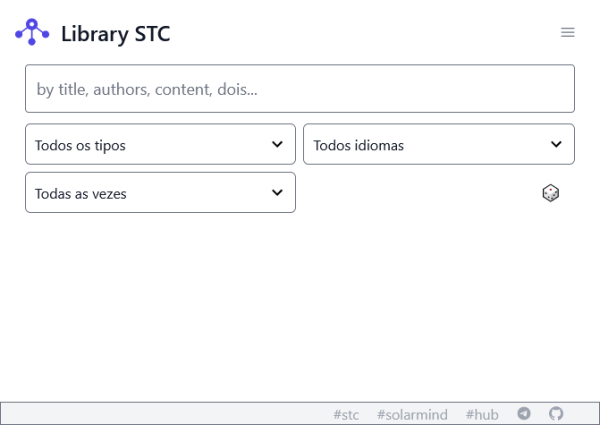Screen dimensions: 600x425
Task: Open the #stc footer link
Action: click(346, 415)
